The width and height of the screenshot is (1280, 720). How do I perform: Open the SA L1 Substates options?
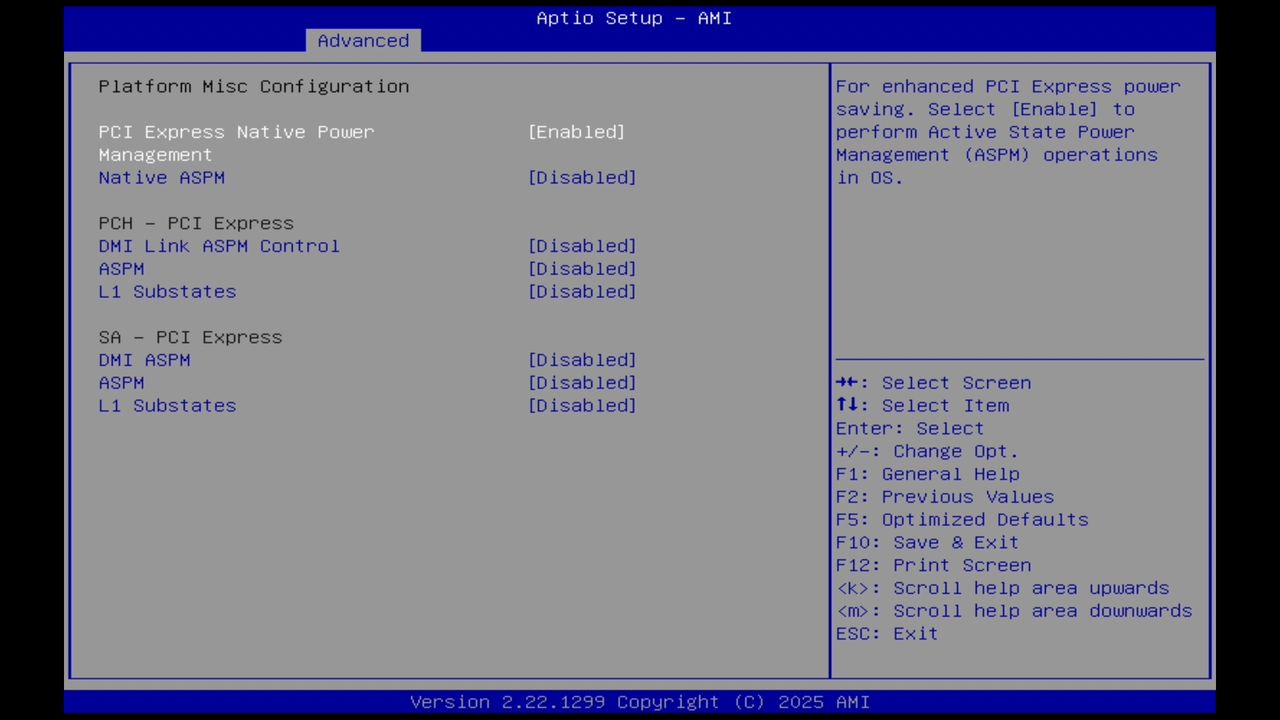[581, 405]
